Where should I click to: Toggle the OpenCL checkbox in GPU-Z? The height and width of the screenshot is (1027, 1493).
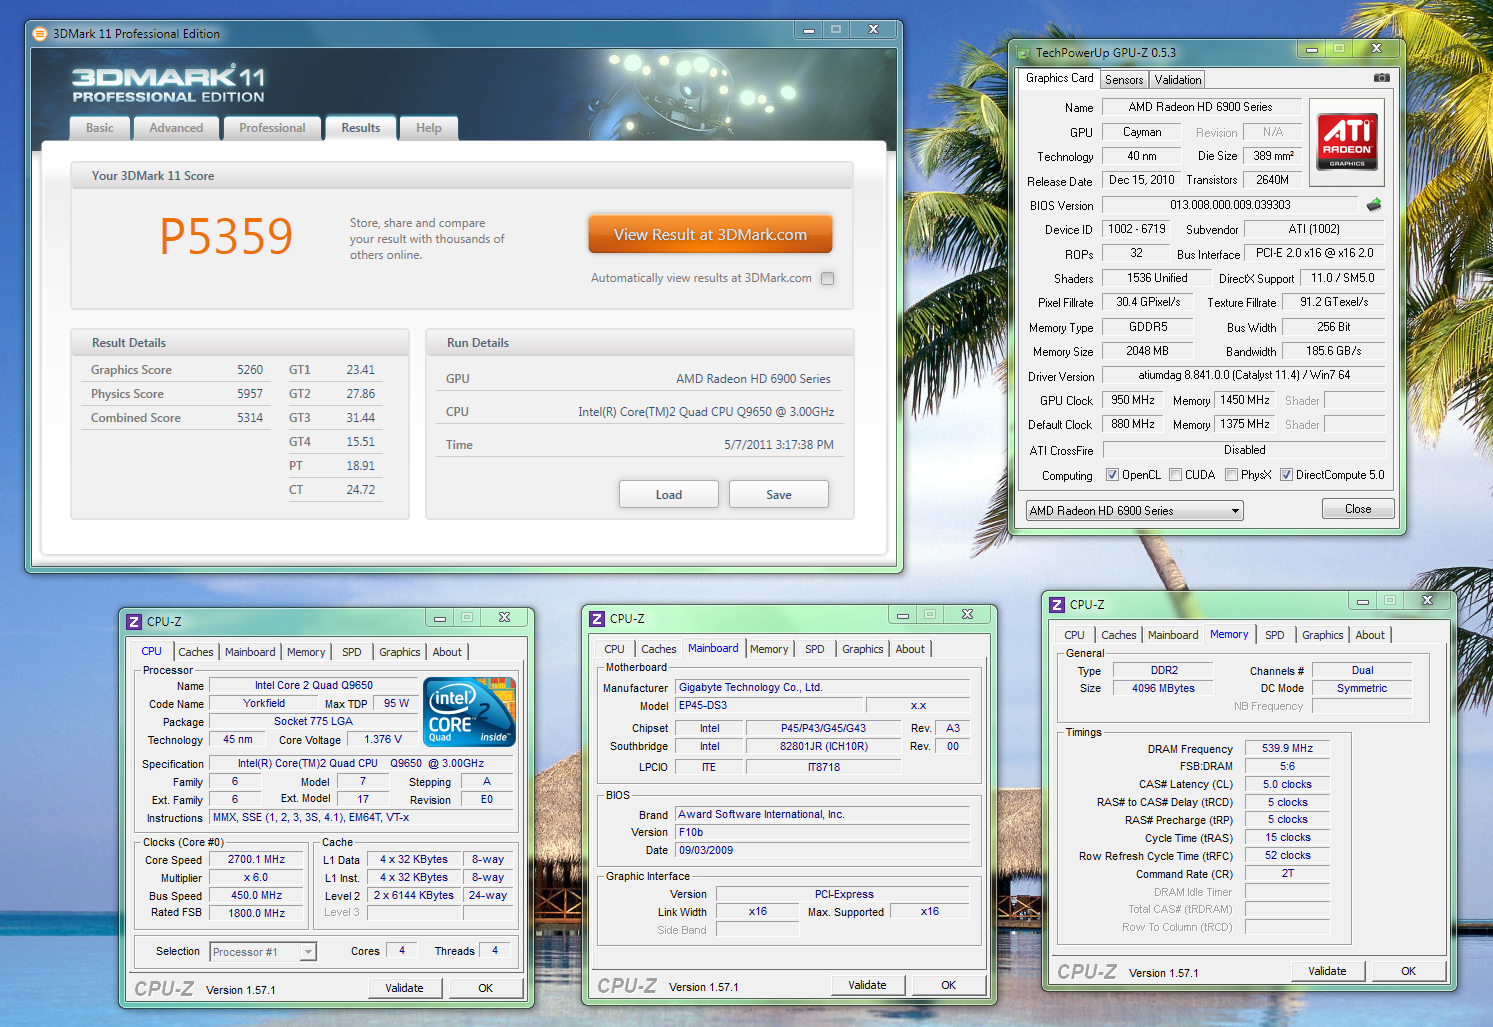click(1112, 475)
